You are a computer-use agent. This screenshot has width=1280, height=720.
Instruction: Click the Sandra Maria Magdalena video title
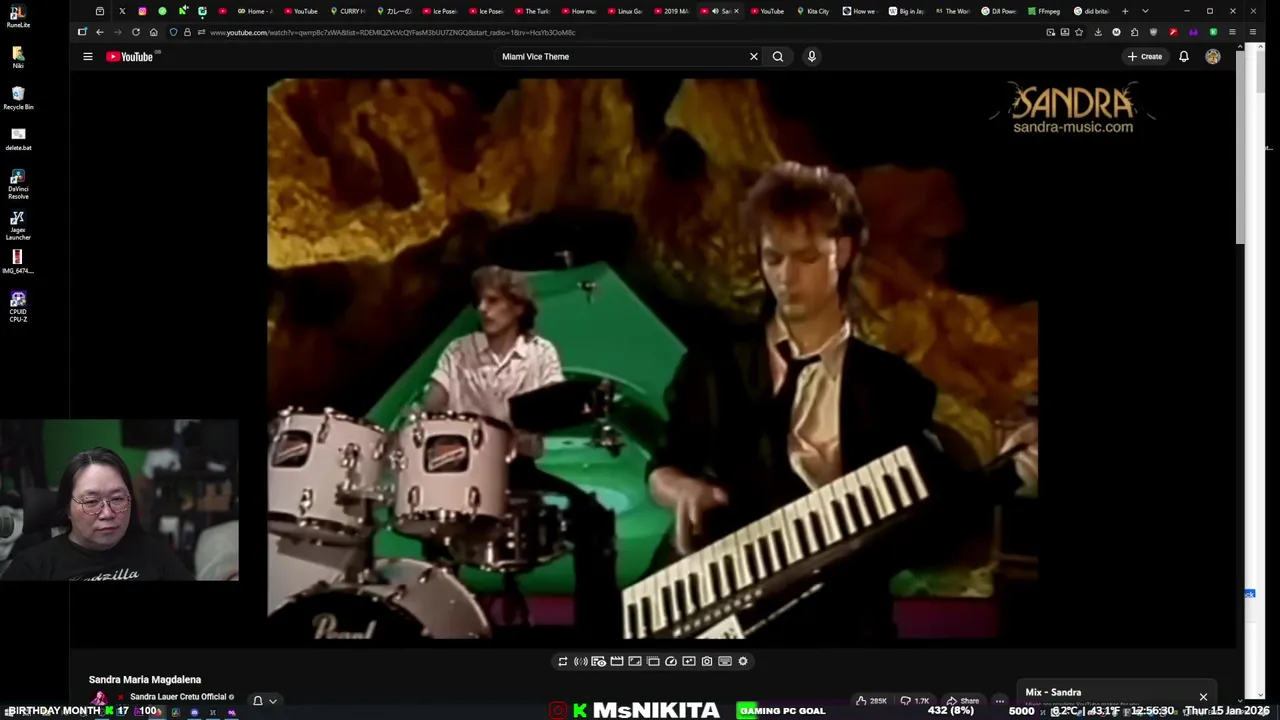(145, 680)
